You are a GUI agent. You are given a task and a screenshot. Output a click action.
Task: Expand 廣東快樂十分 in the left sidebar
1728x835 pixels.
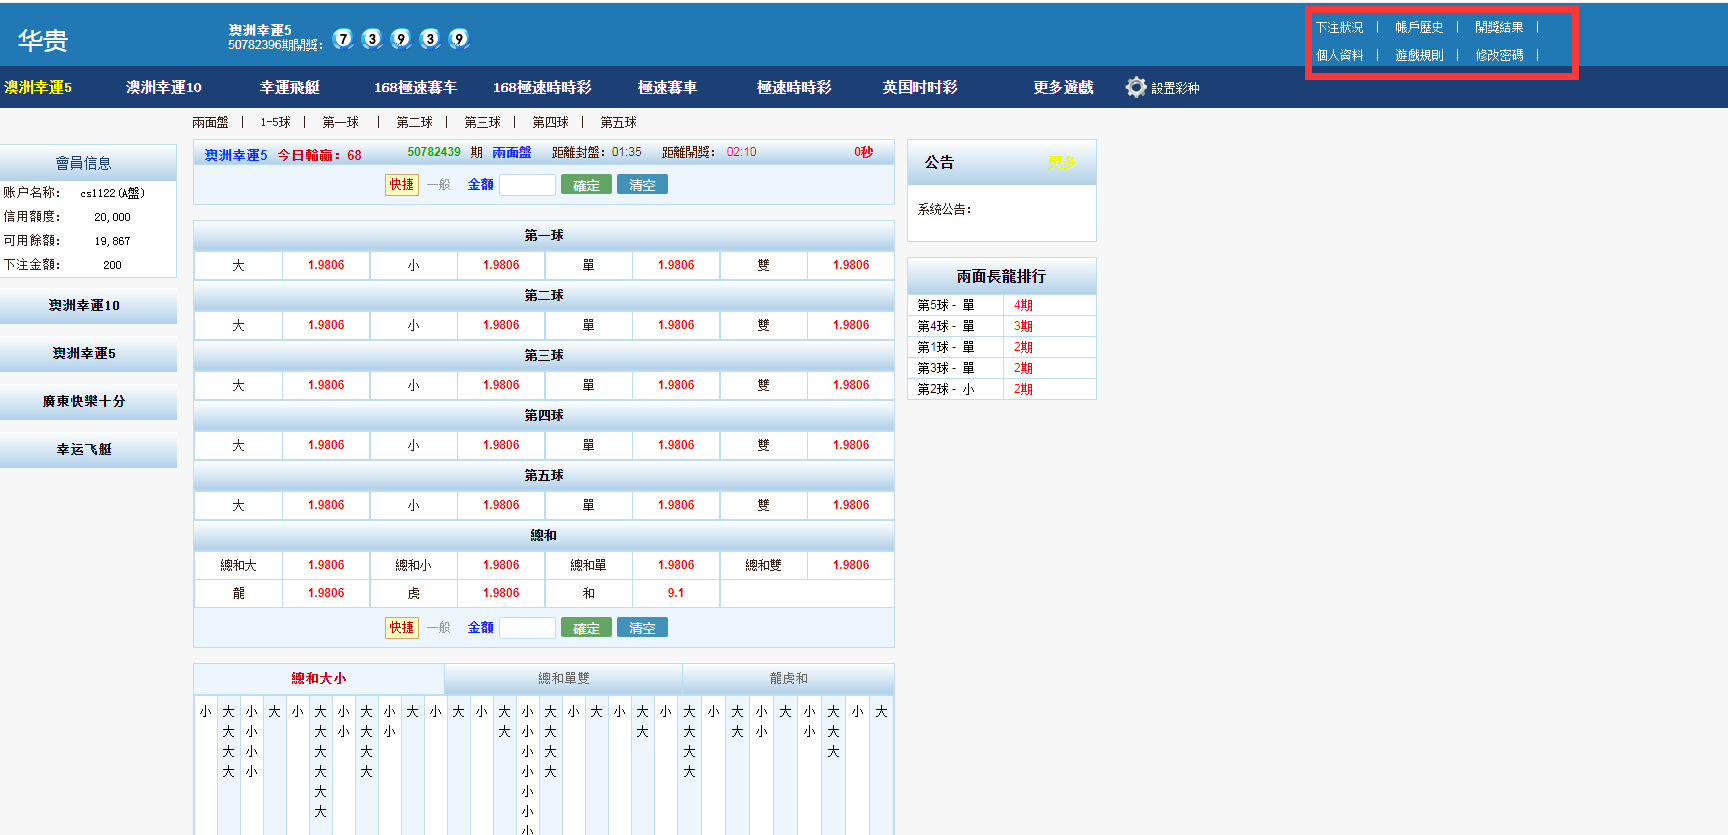(x=85, y=402)
